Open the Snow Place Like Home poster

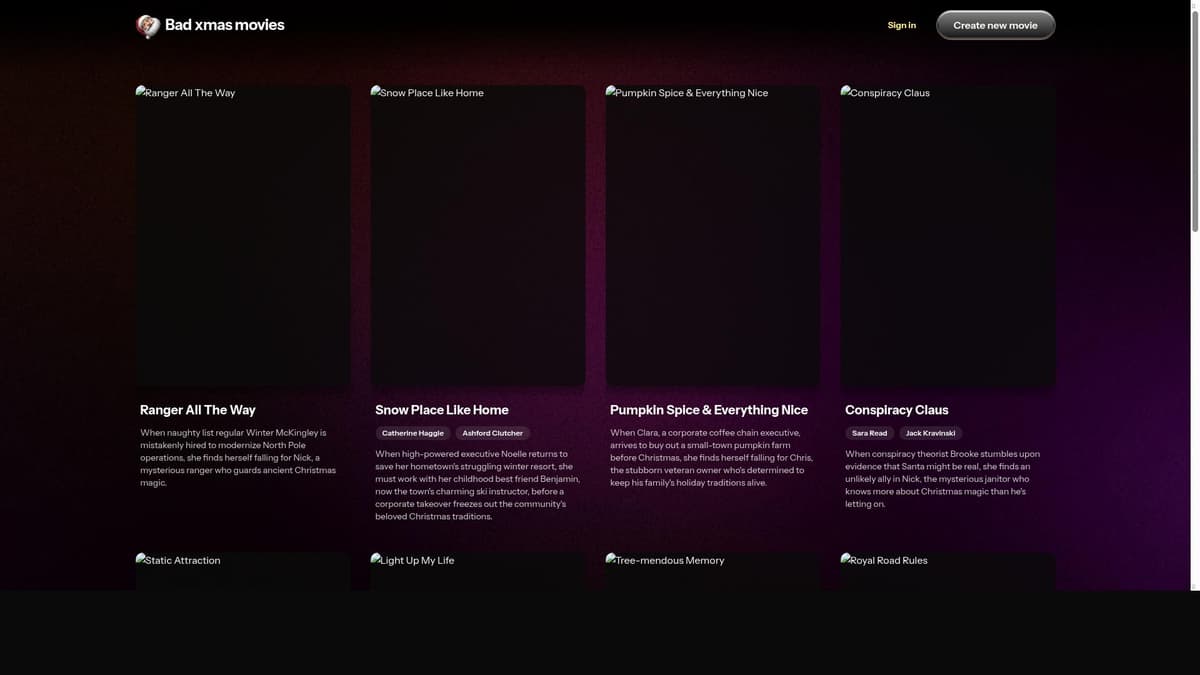click(478, 236)
